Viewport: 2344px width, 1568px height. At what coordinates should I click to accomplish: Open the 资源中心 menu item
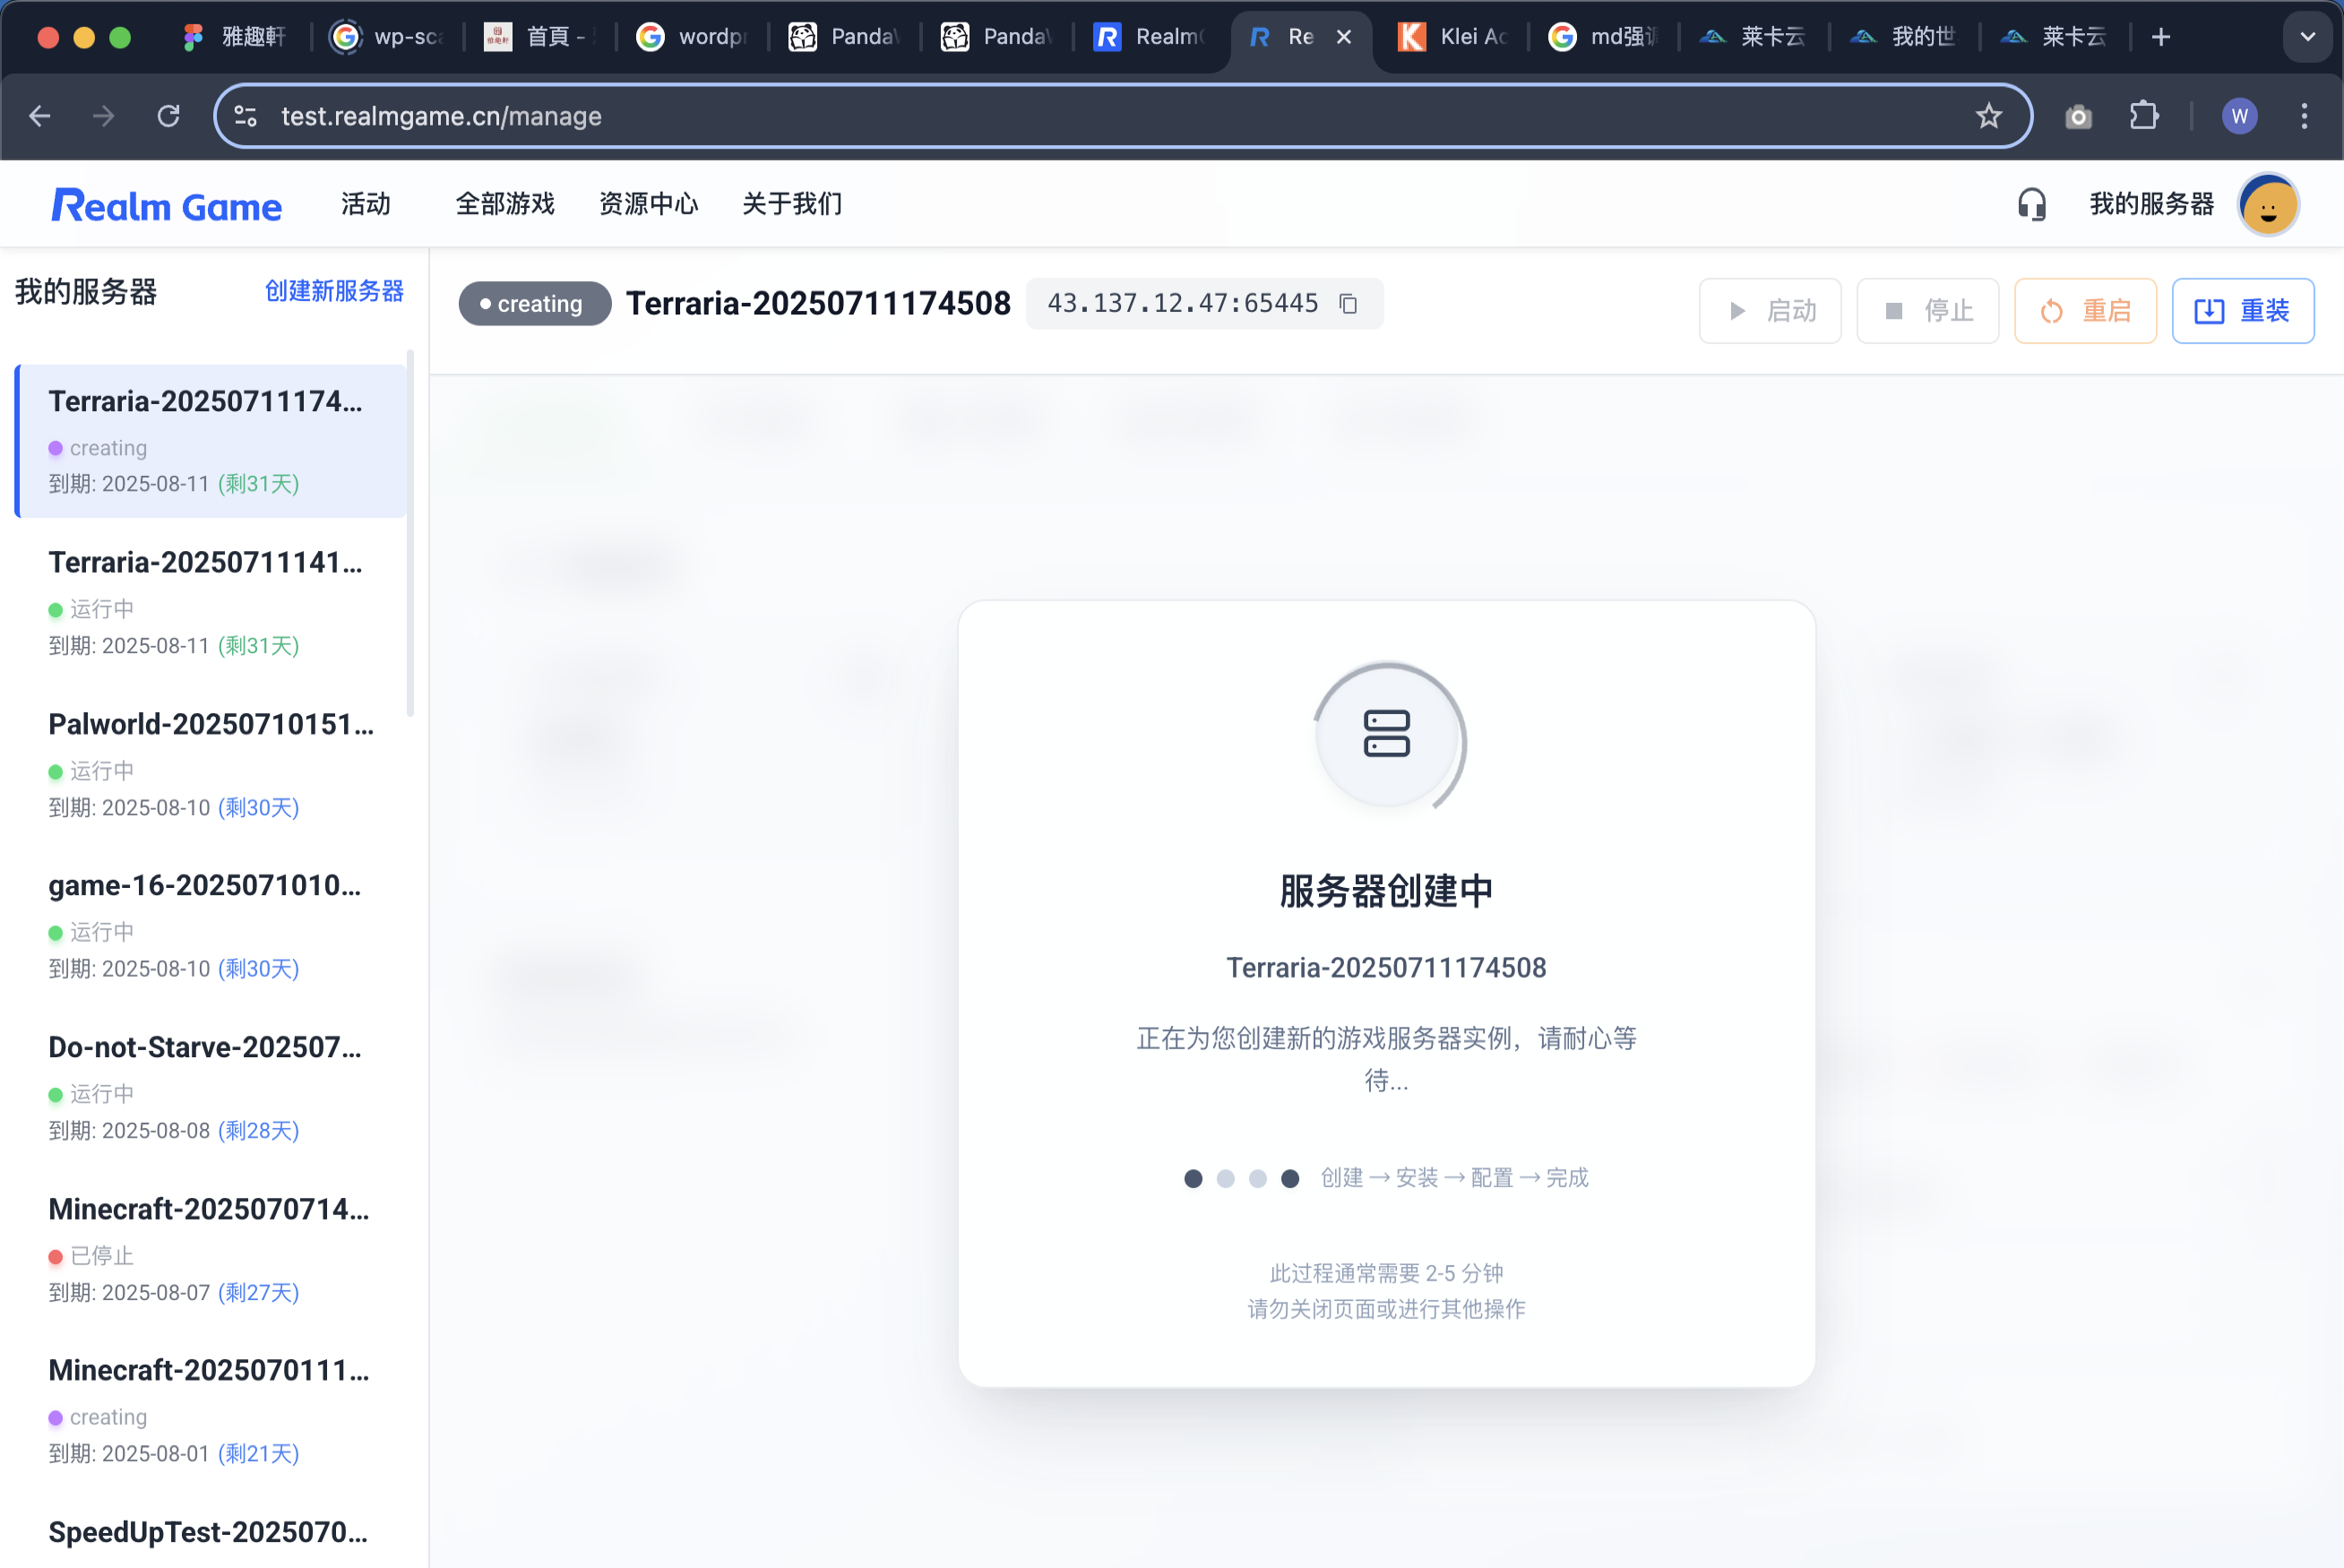[648, 204]
